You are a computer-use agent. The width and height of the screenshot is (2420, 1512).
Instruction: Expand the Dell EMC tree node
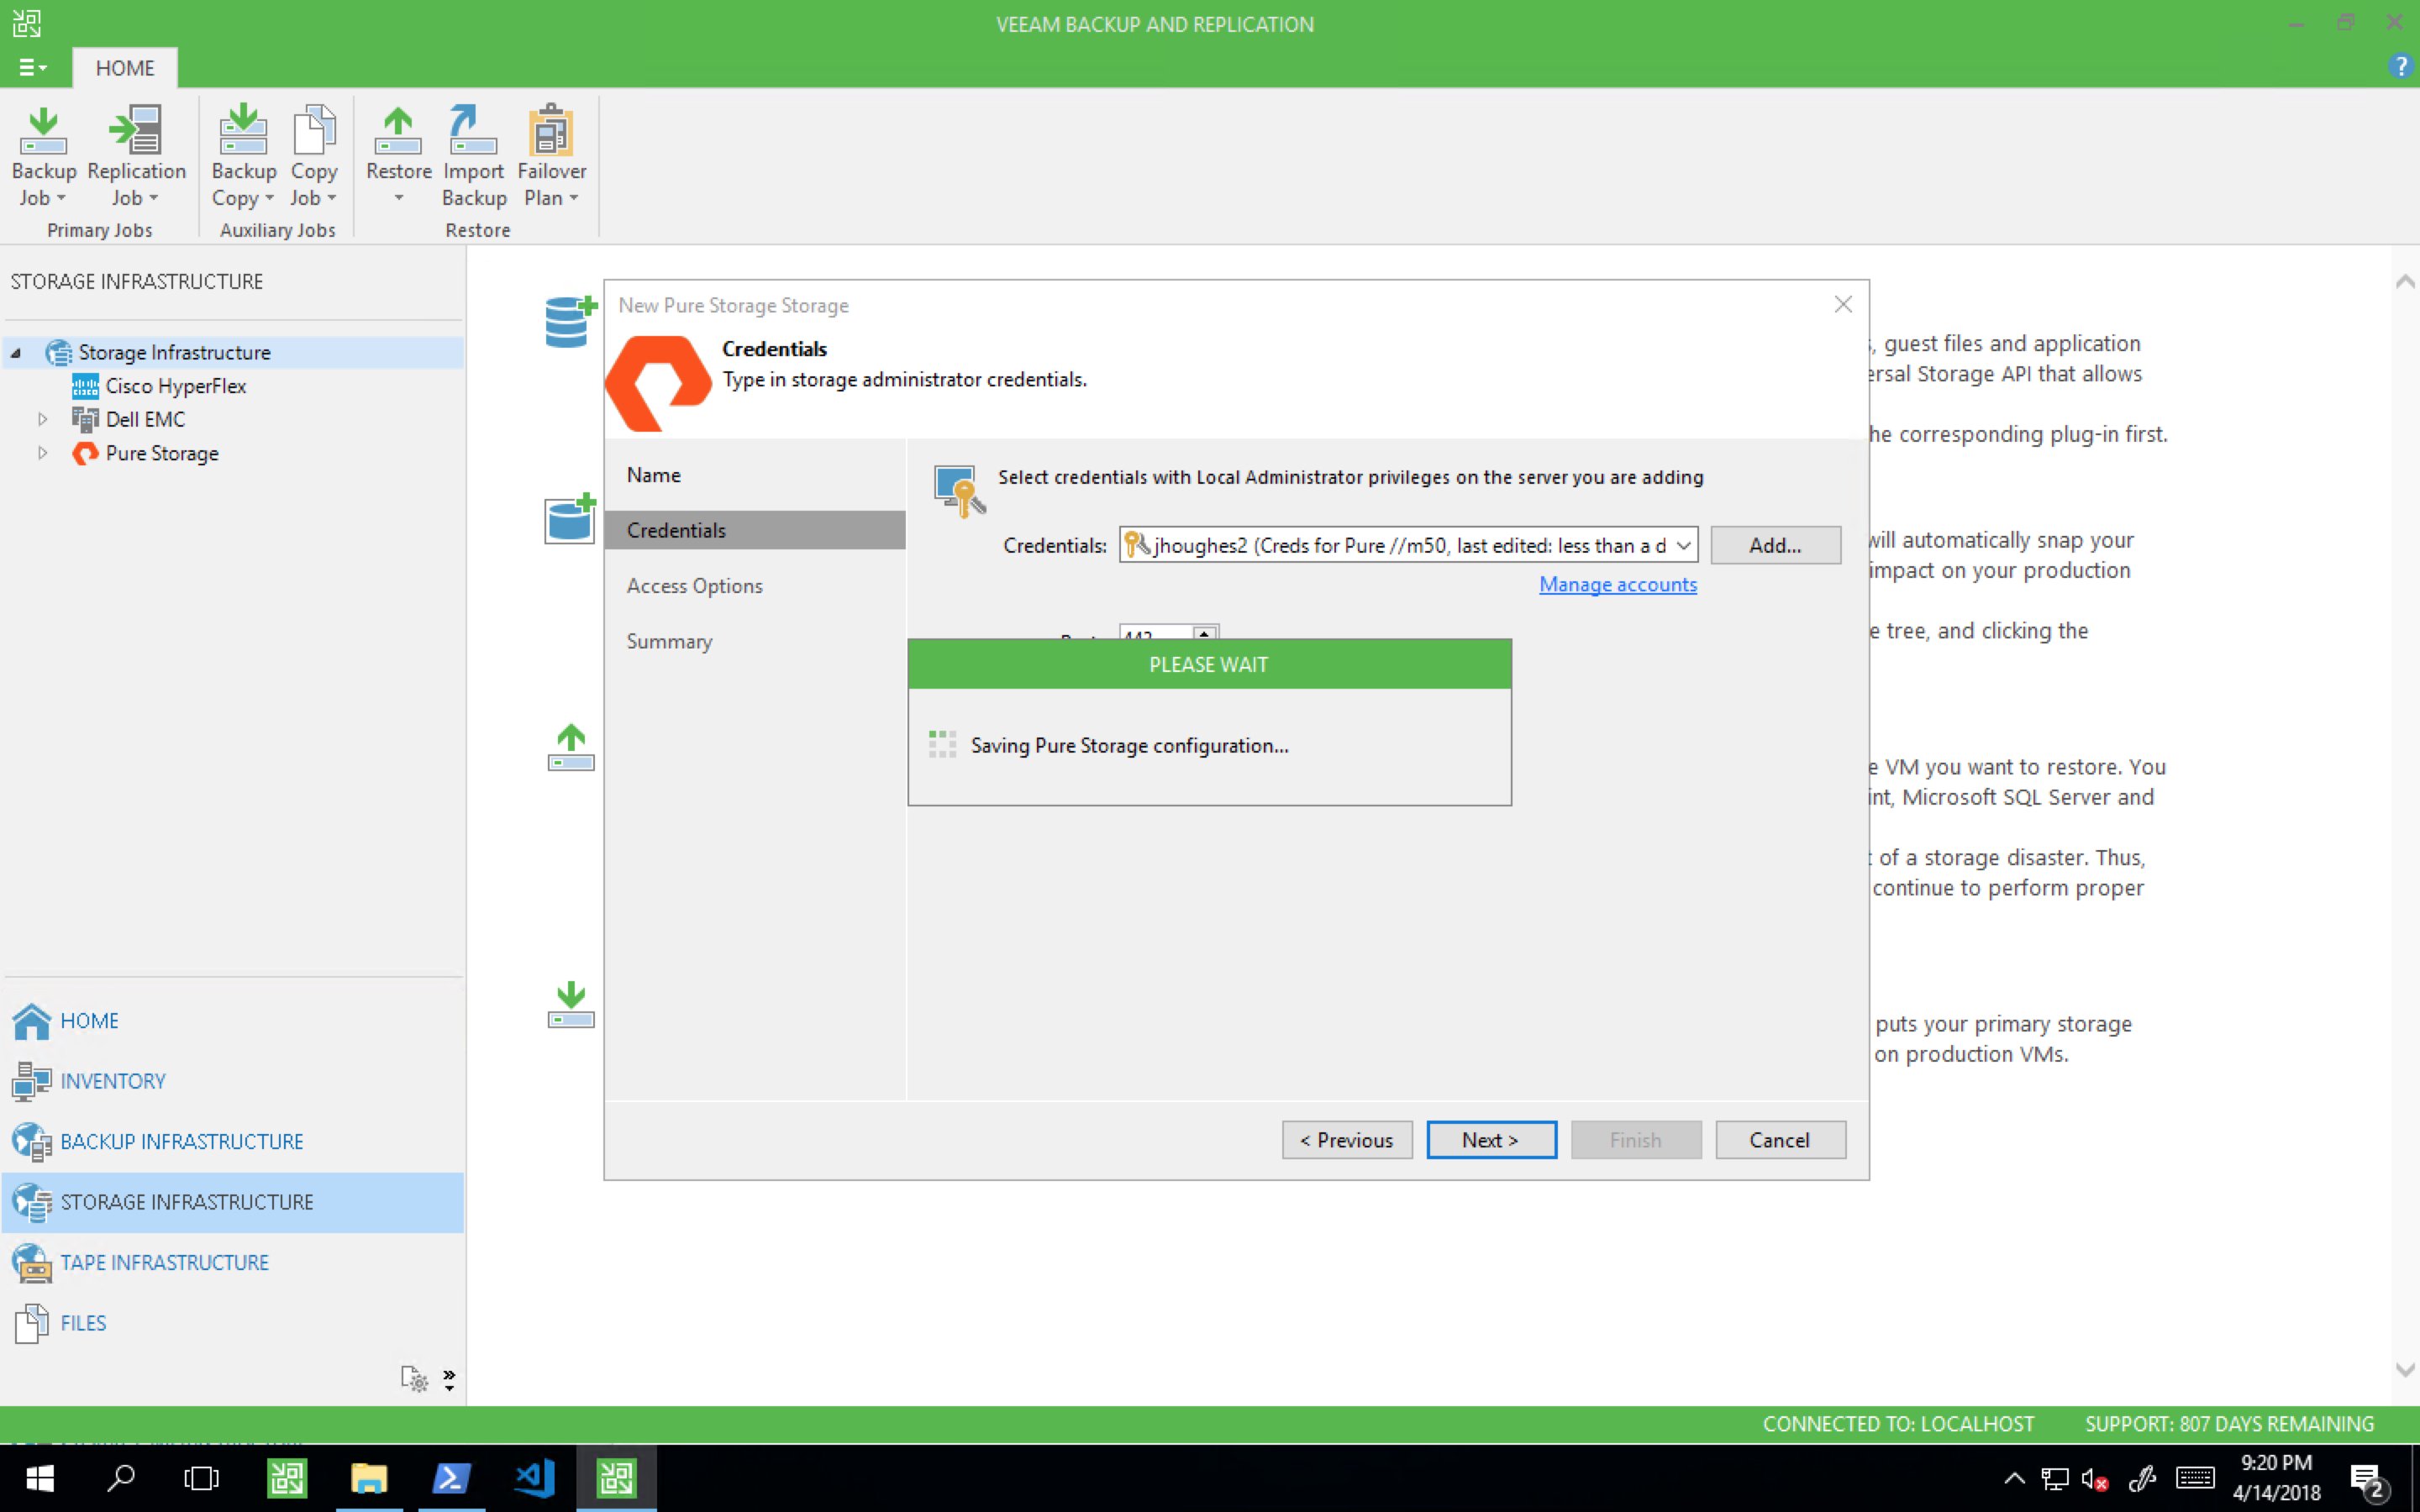coord(42,419)
